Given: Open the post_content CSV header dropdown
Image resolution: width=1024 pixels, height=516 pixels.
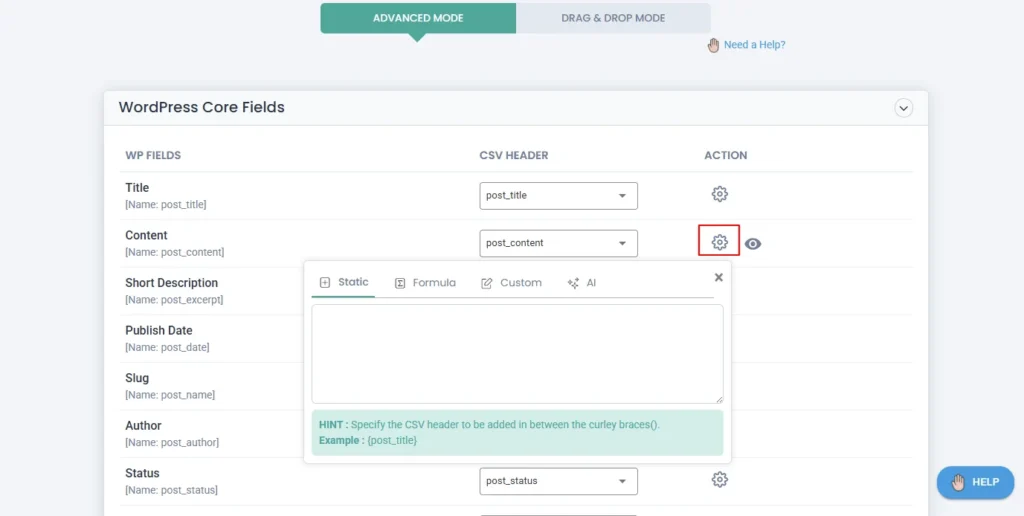Looking at the screenshot, I should click(558, 243).
